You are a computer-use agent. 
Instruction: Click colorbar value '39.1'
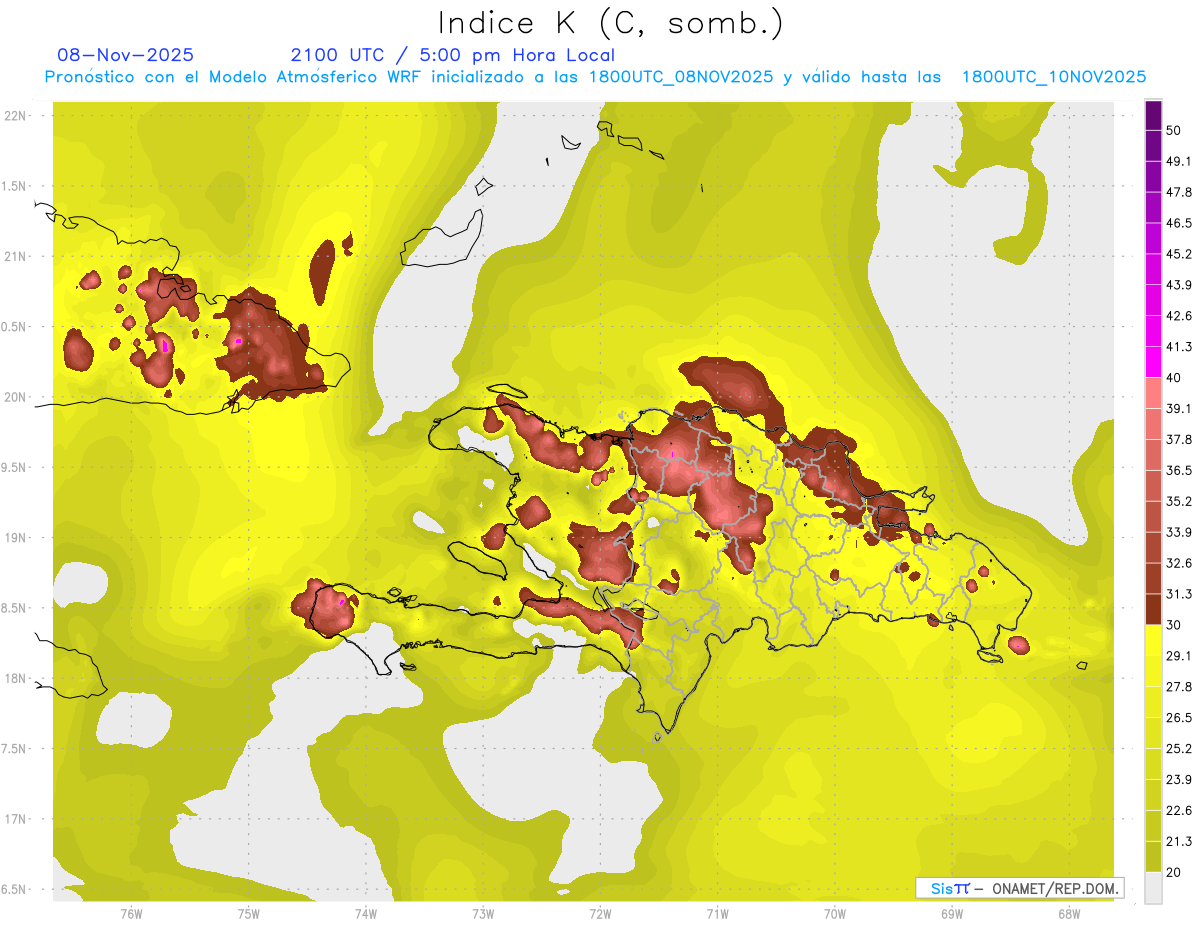pyautogui.click(x=1179, y=408)
